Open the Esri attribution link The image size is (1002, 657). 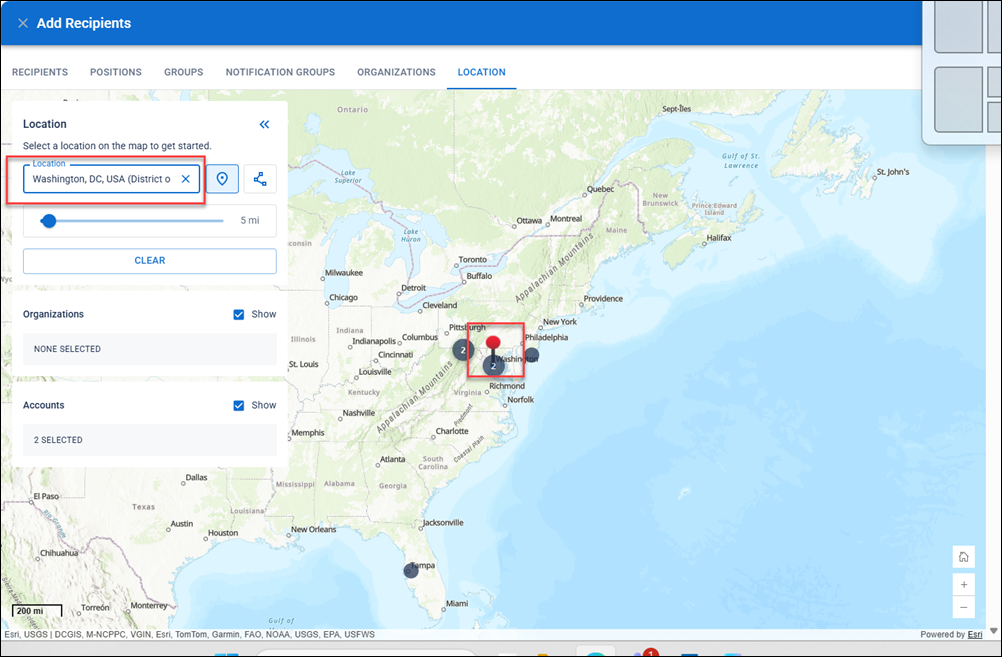975,635
